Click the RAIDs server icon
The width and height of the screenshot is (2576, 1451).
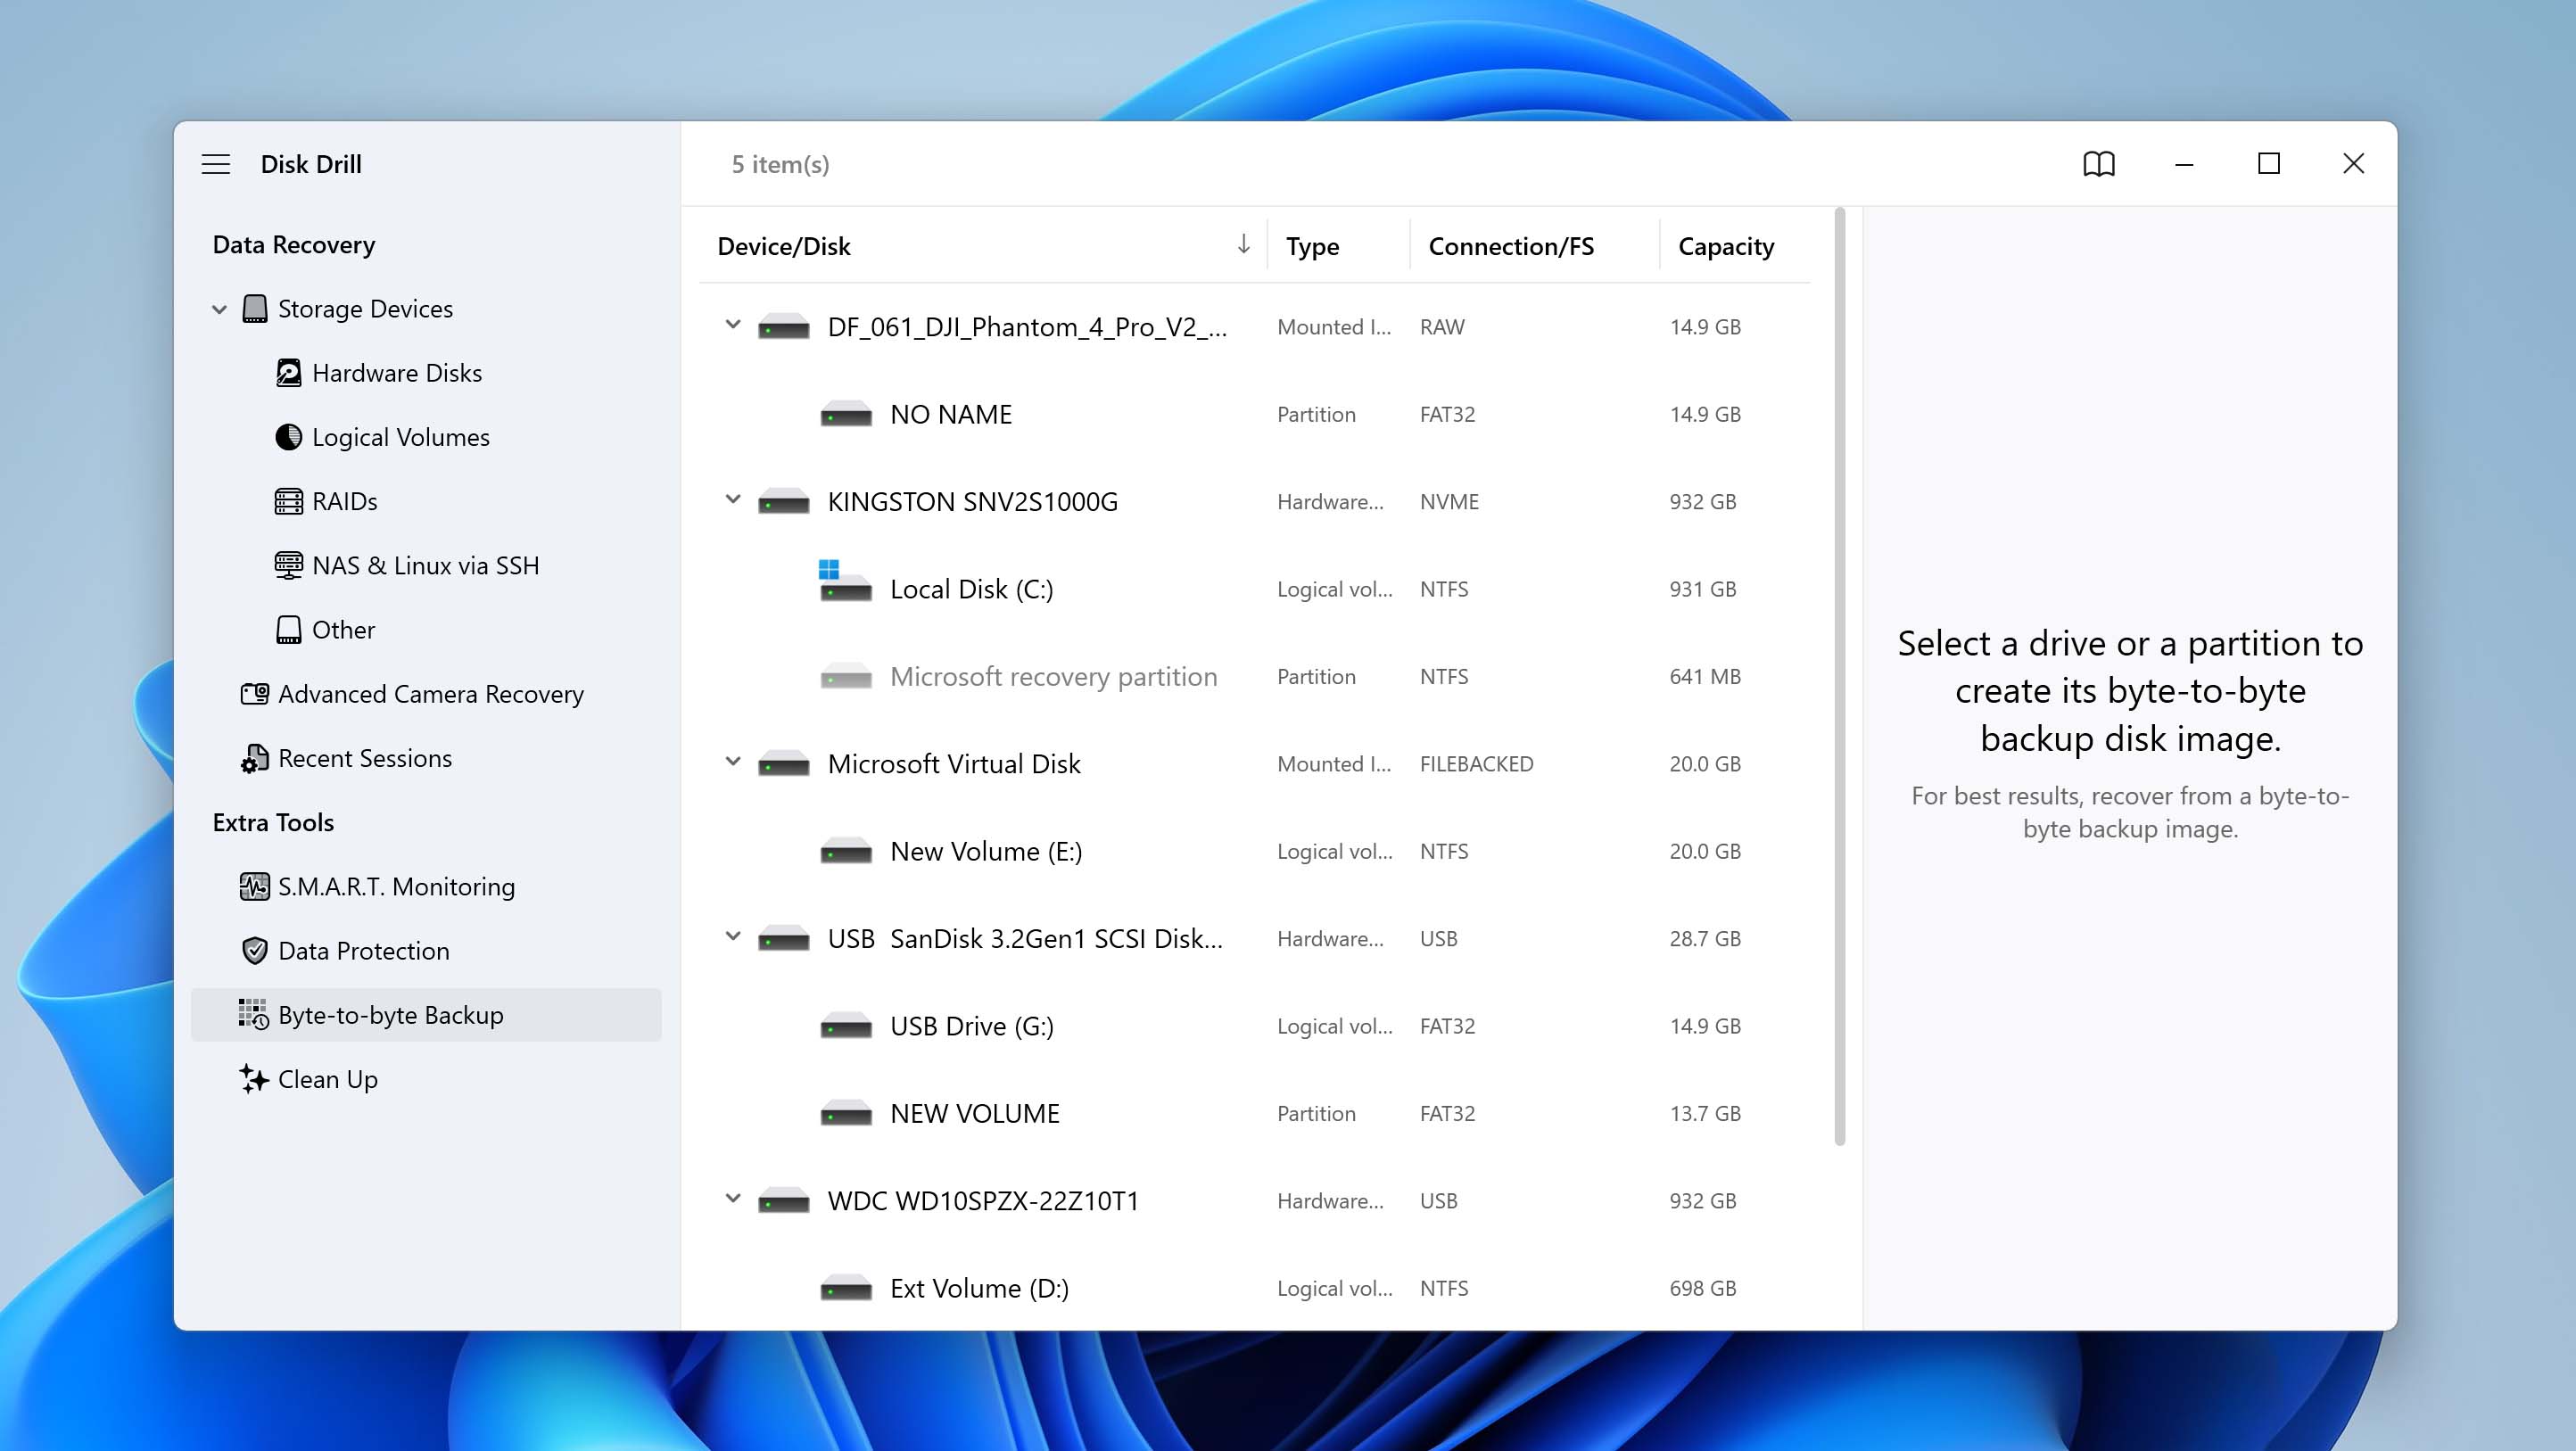[x=289, y=501]
